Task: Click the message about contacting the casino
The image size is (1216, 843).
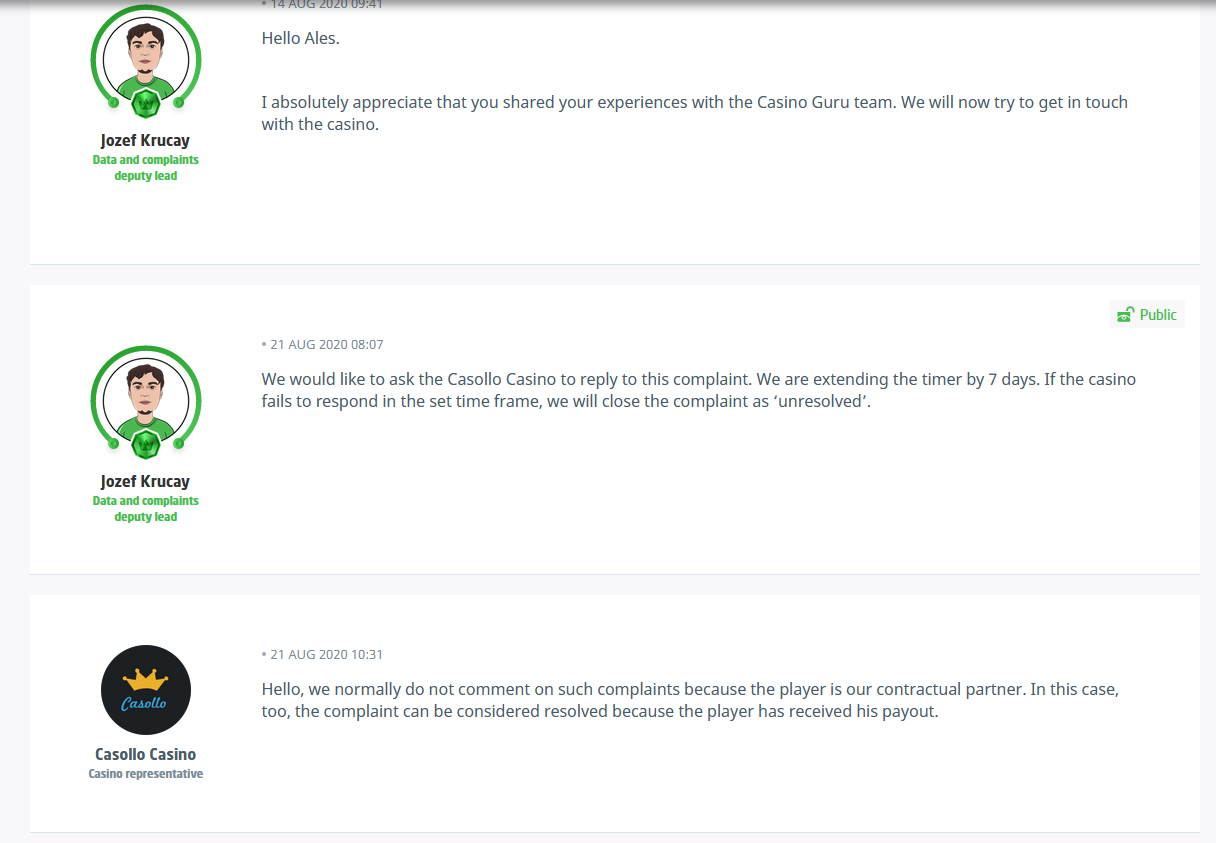Action: pyautogui.click(x=695, y=113)
